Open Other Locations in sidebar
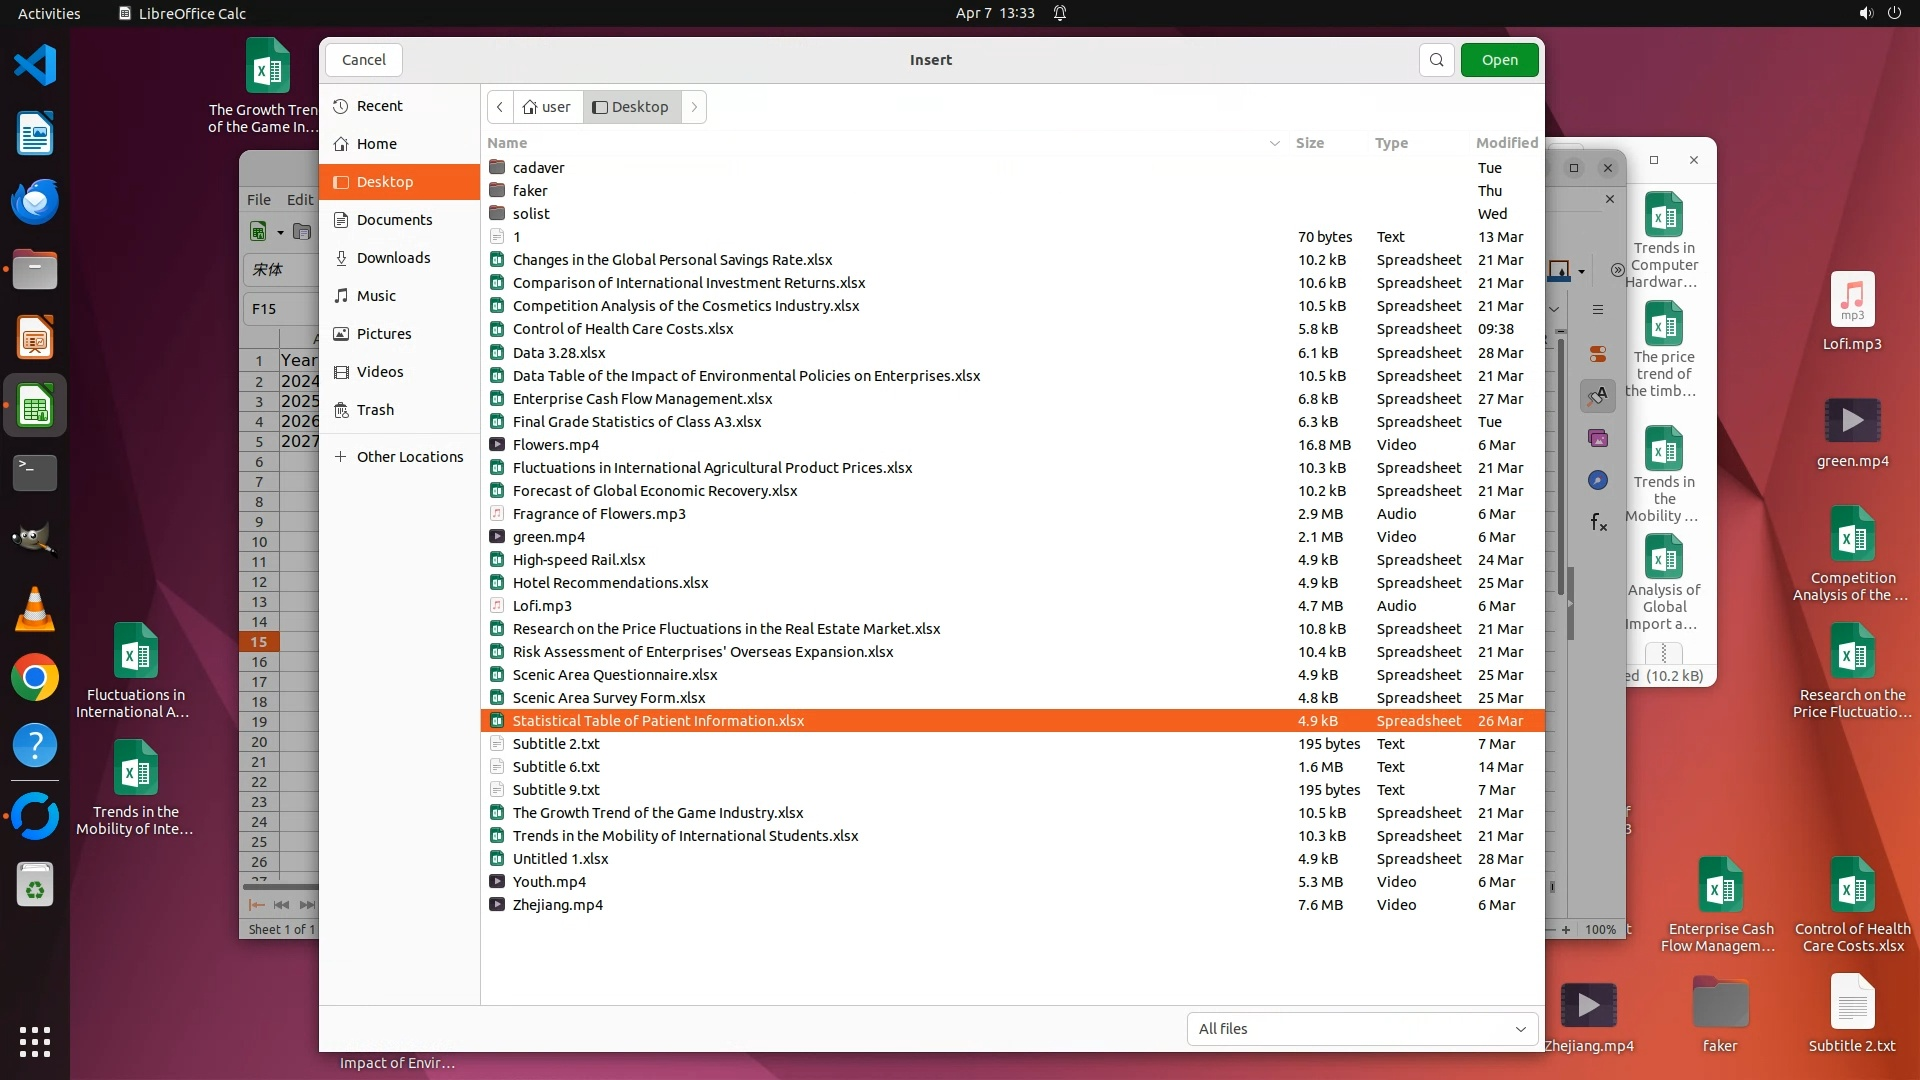 (409, 457)
